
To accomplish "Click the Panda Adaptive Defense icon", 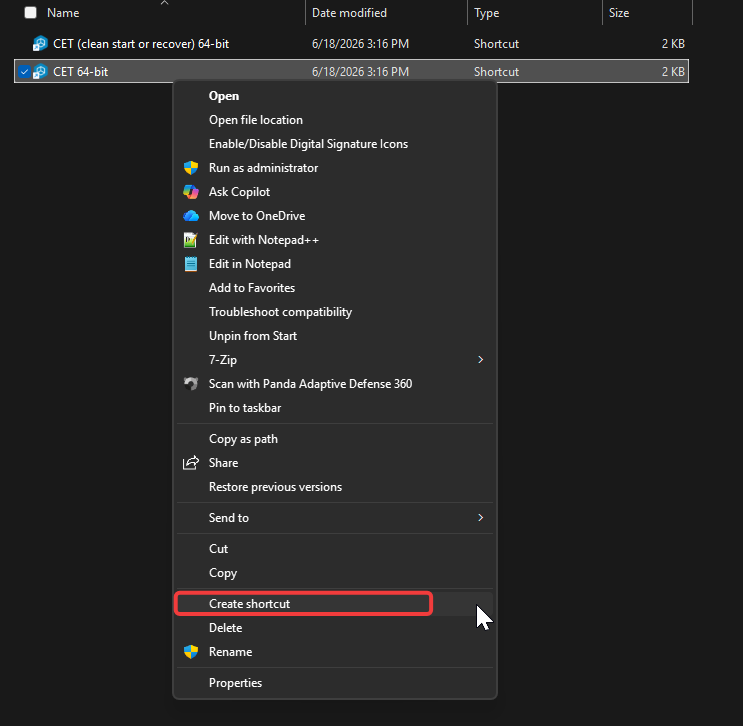I will pos(191,383).
